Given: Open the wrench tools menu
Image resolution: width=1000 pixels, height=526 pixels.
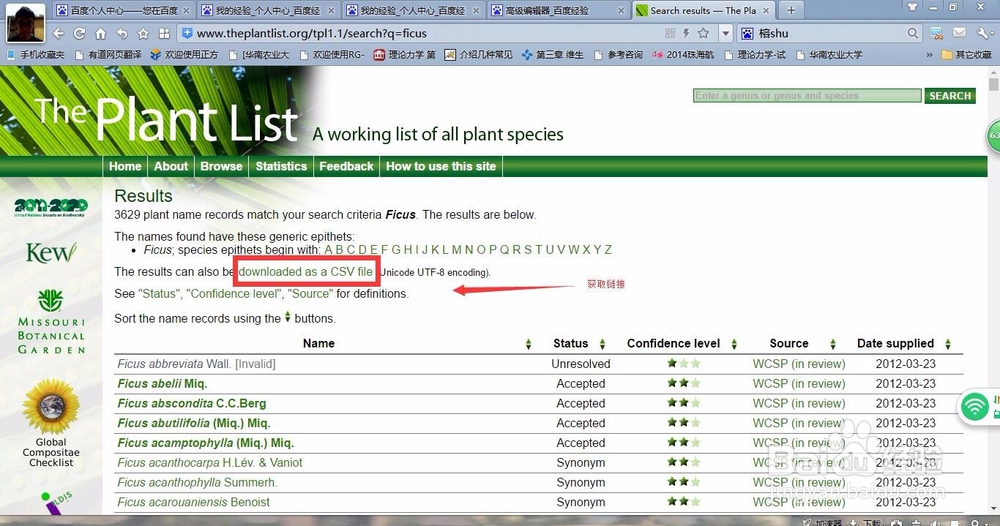Looking at the screenshot, I should pos(983,33).
